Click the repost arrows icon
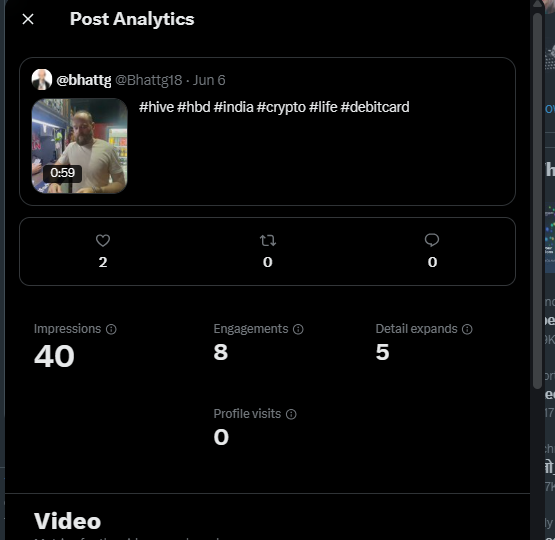This screenshot has height=540, width=555. point(268,241)
